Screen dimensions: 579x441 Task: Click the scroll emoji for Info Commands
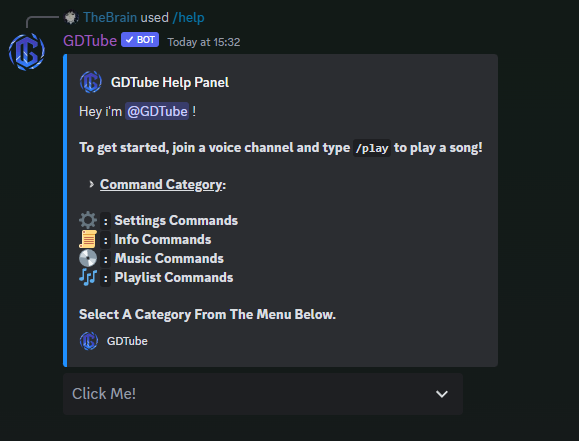pos(88,239)
